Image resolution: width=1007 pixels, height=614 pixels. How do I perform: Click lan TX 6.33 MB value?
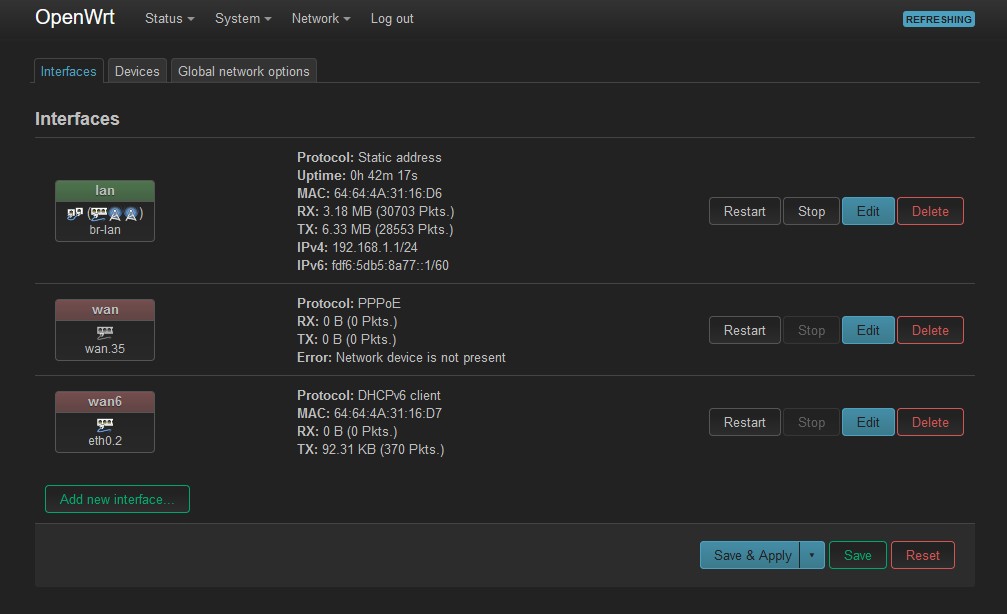(375, 229)
